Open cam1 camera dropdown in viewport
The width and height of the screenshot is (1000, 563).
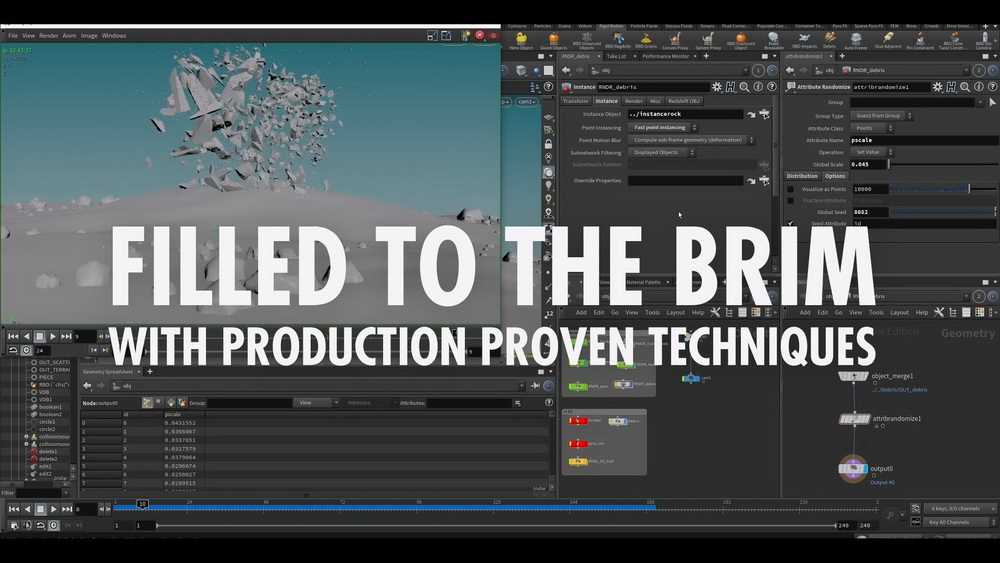coord(526,101)
